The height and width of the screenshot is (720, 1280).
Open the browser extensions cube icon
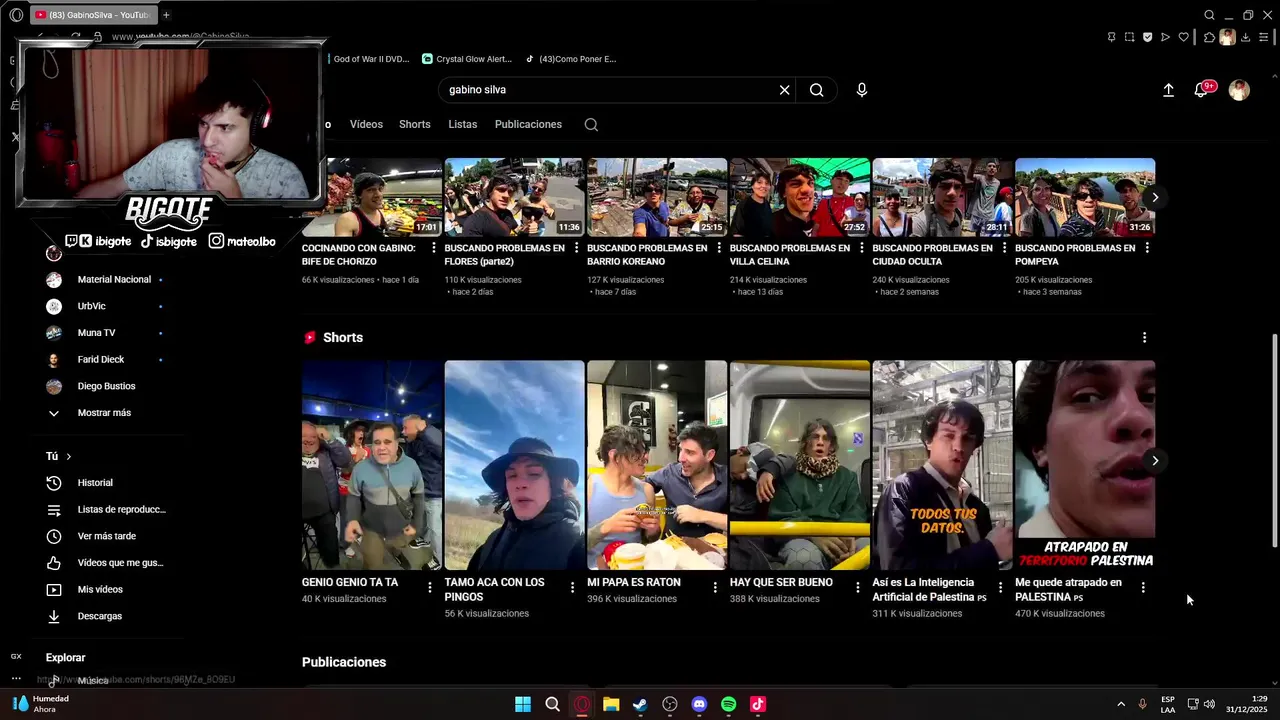coord(1209,37)
